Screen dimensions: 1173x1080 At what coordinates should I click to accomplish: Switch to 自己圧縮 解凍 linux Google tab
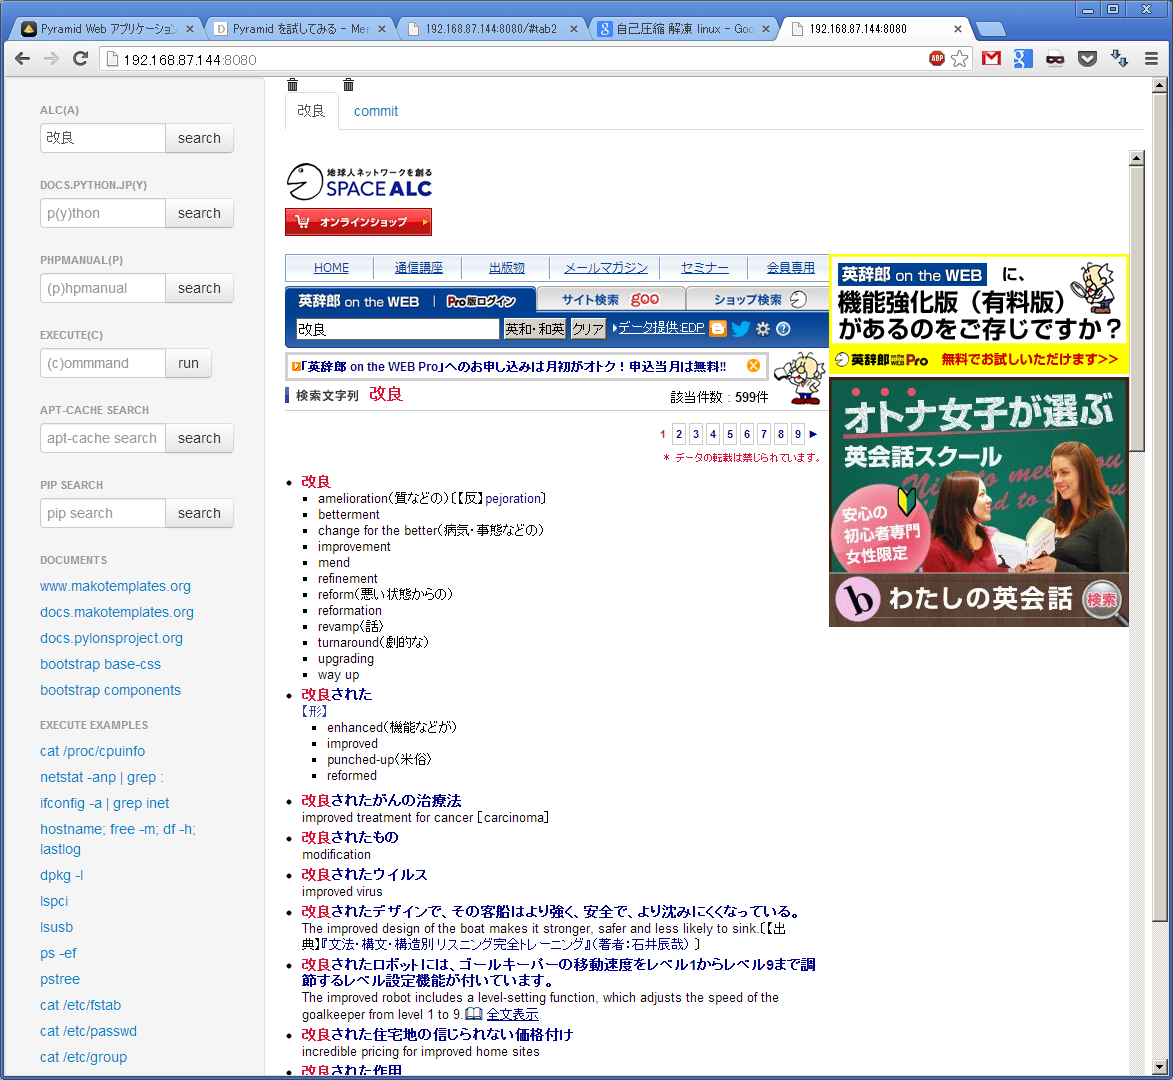684,28
